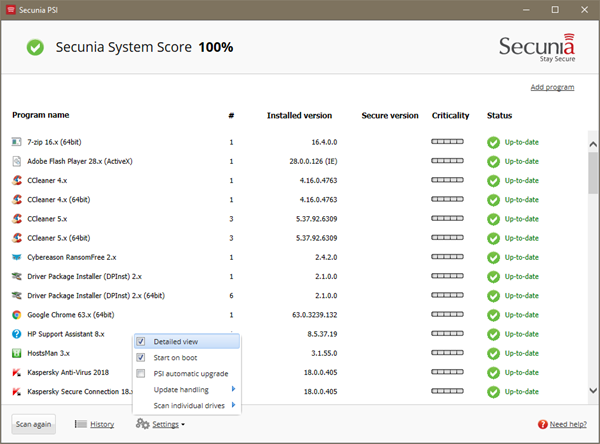Open the Scan individual drives menu entry
Screen dimensions: 600x444
(x=187, y=406)
